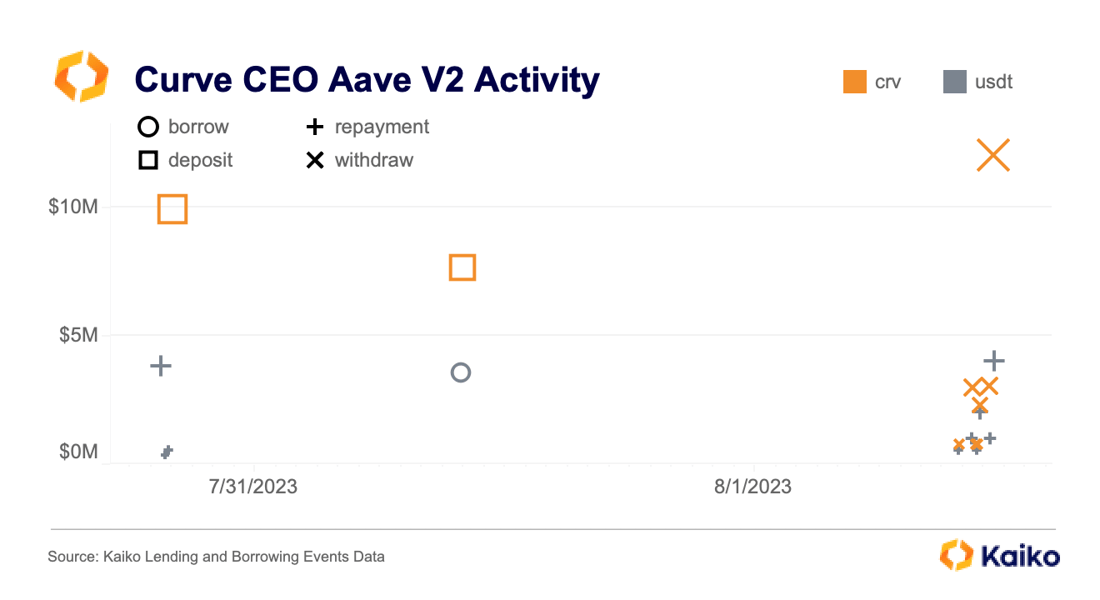The height and width of the screenshot is (600, 1100).
Task: Click the Kaiko brand logo at the bottom right
Action: [1000, 555]
